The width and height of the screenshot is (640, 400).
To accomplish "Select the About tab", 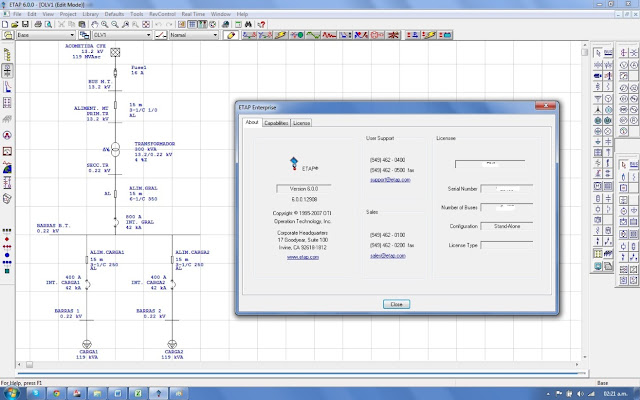I will click(252, 122).
